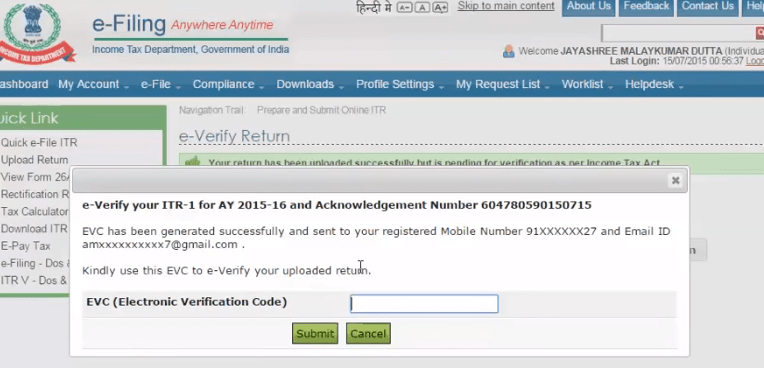764x368 pixels.
Task: Go to the Dashboard menu item
Action: tap(23, 84)
